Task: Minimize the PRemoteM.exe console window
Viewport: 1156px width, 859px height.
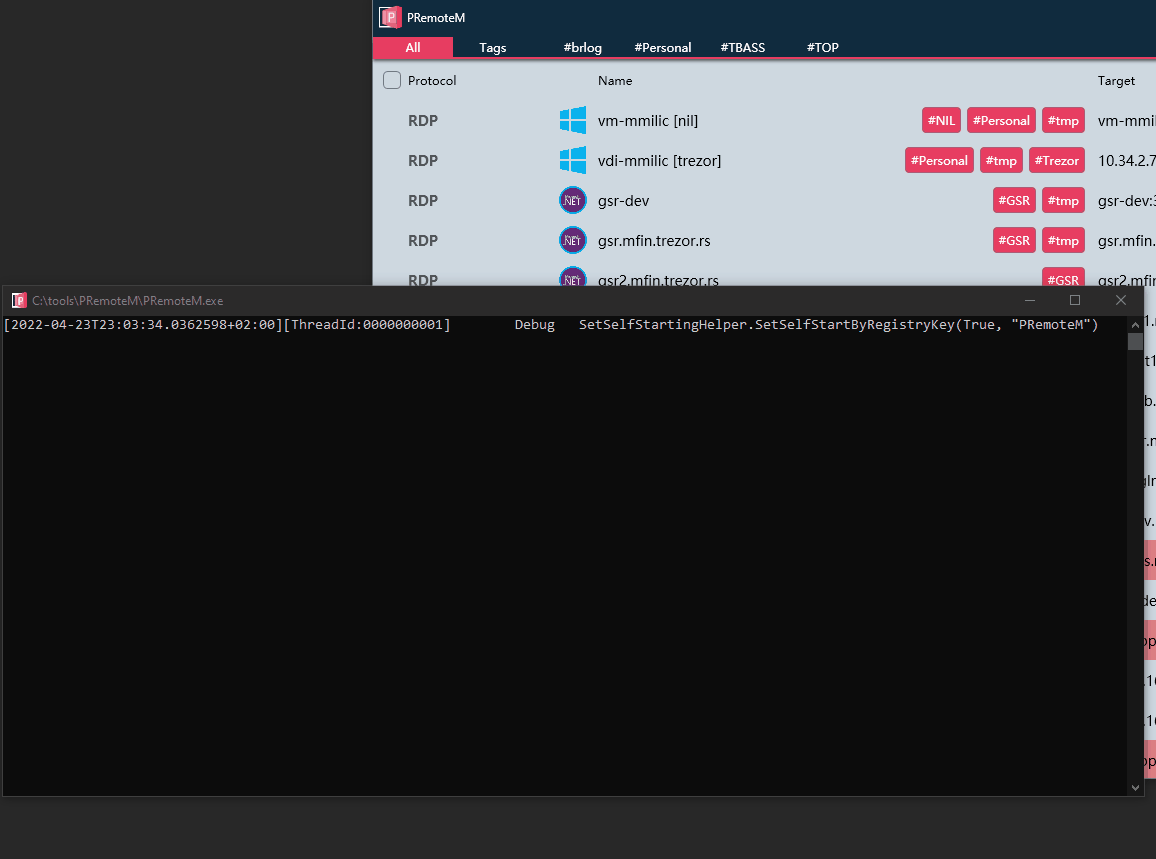Action: [x=1030, y=300]
